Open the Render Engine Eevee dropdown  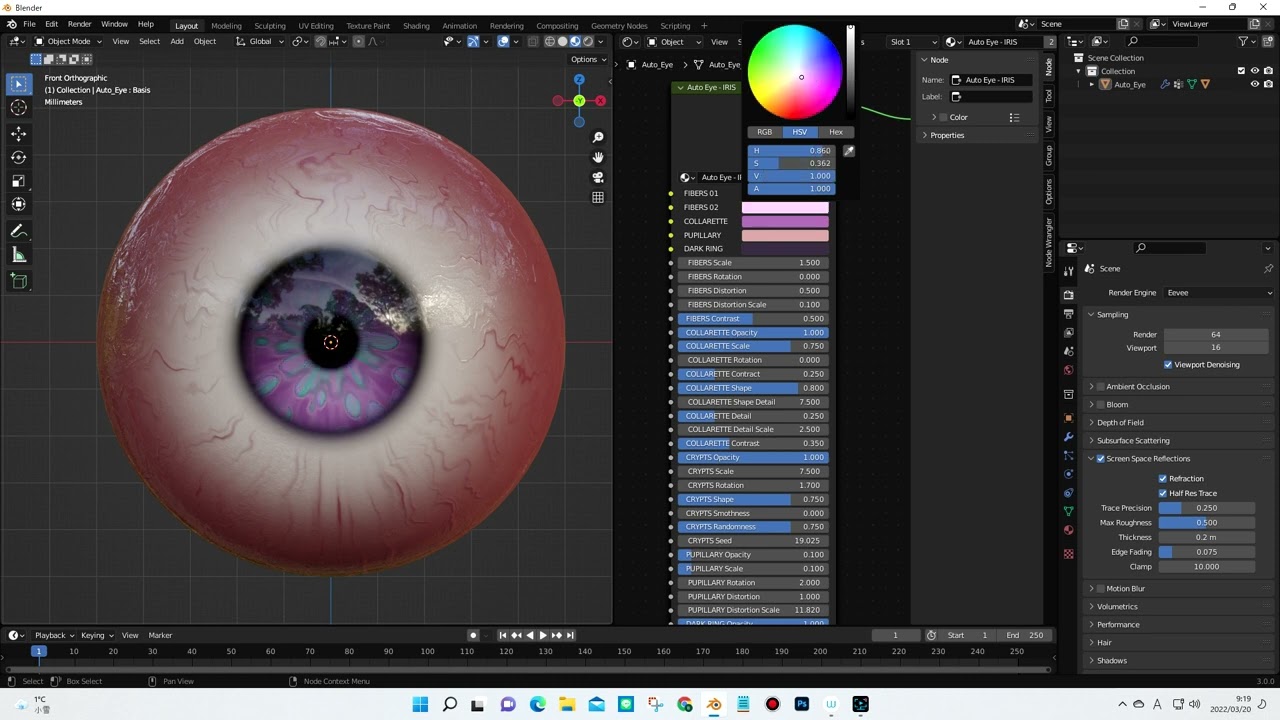tap(1218, 293)
